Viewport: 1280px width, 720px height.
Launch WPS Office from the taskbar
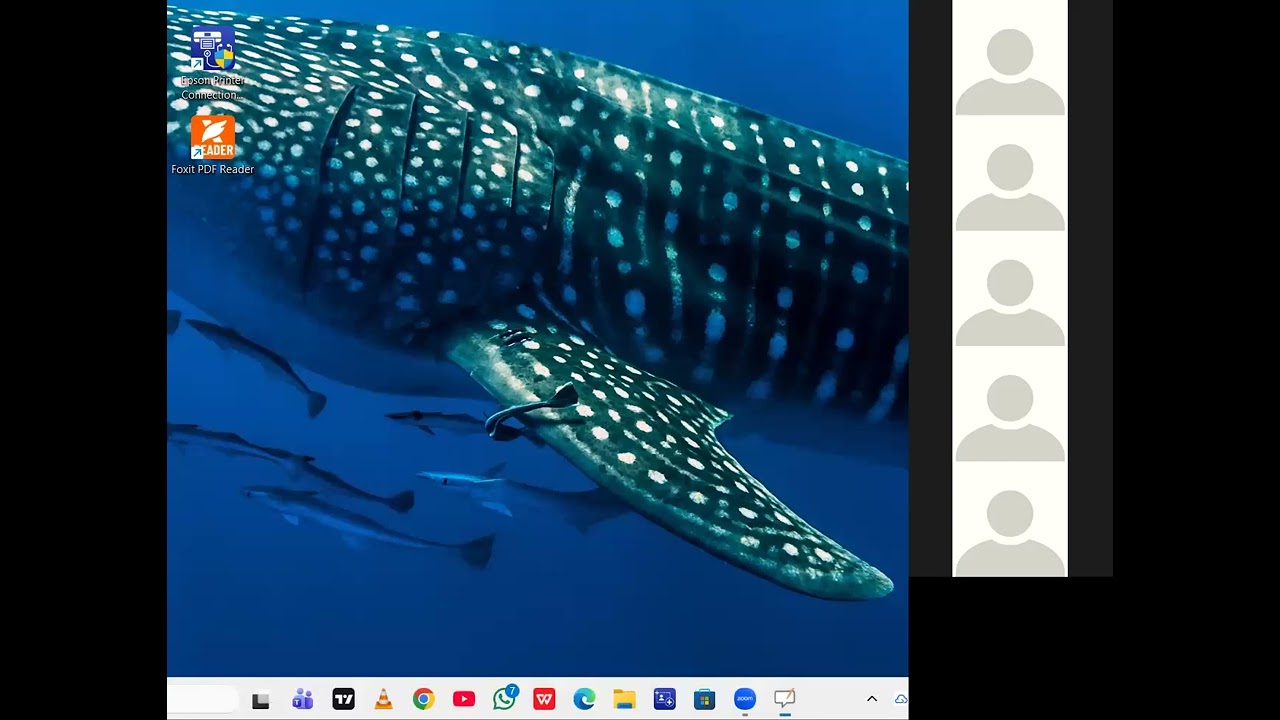[544, 700]
